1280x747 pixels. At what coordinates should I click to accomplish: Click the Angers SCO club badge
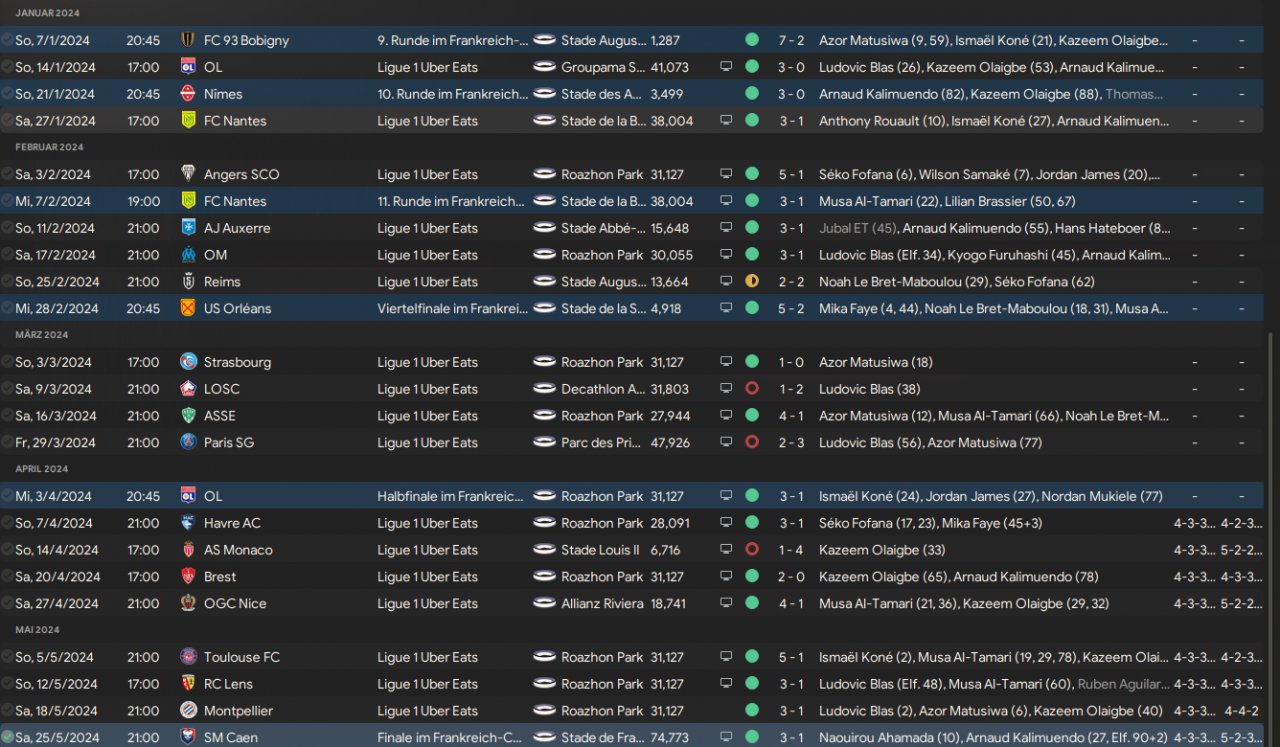pos(187,174)
